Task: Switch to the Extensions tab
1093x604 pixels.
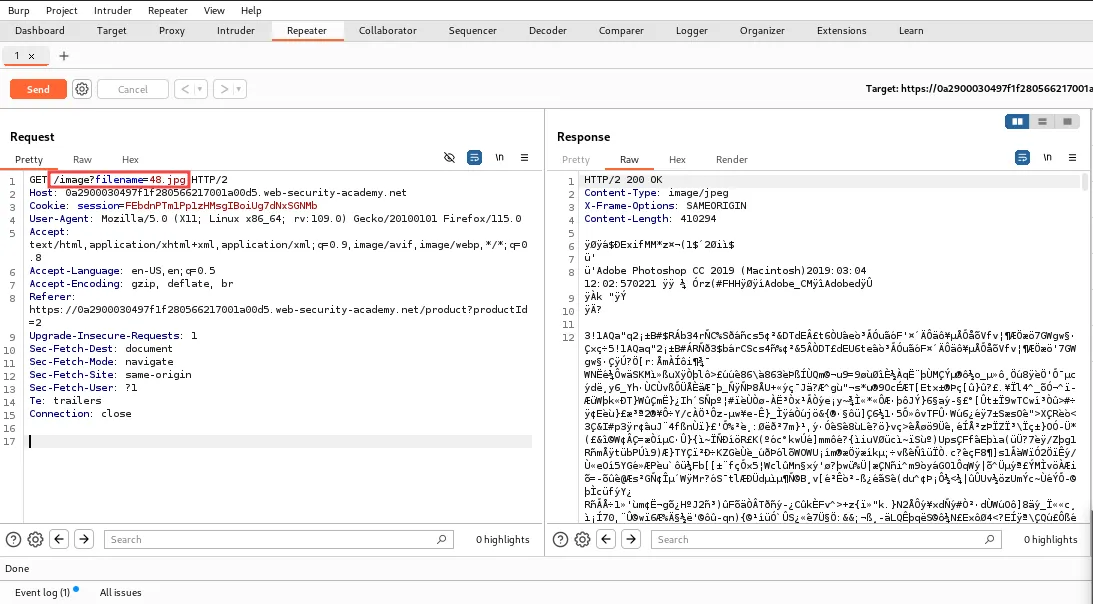Action: [841, 31]
